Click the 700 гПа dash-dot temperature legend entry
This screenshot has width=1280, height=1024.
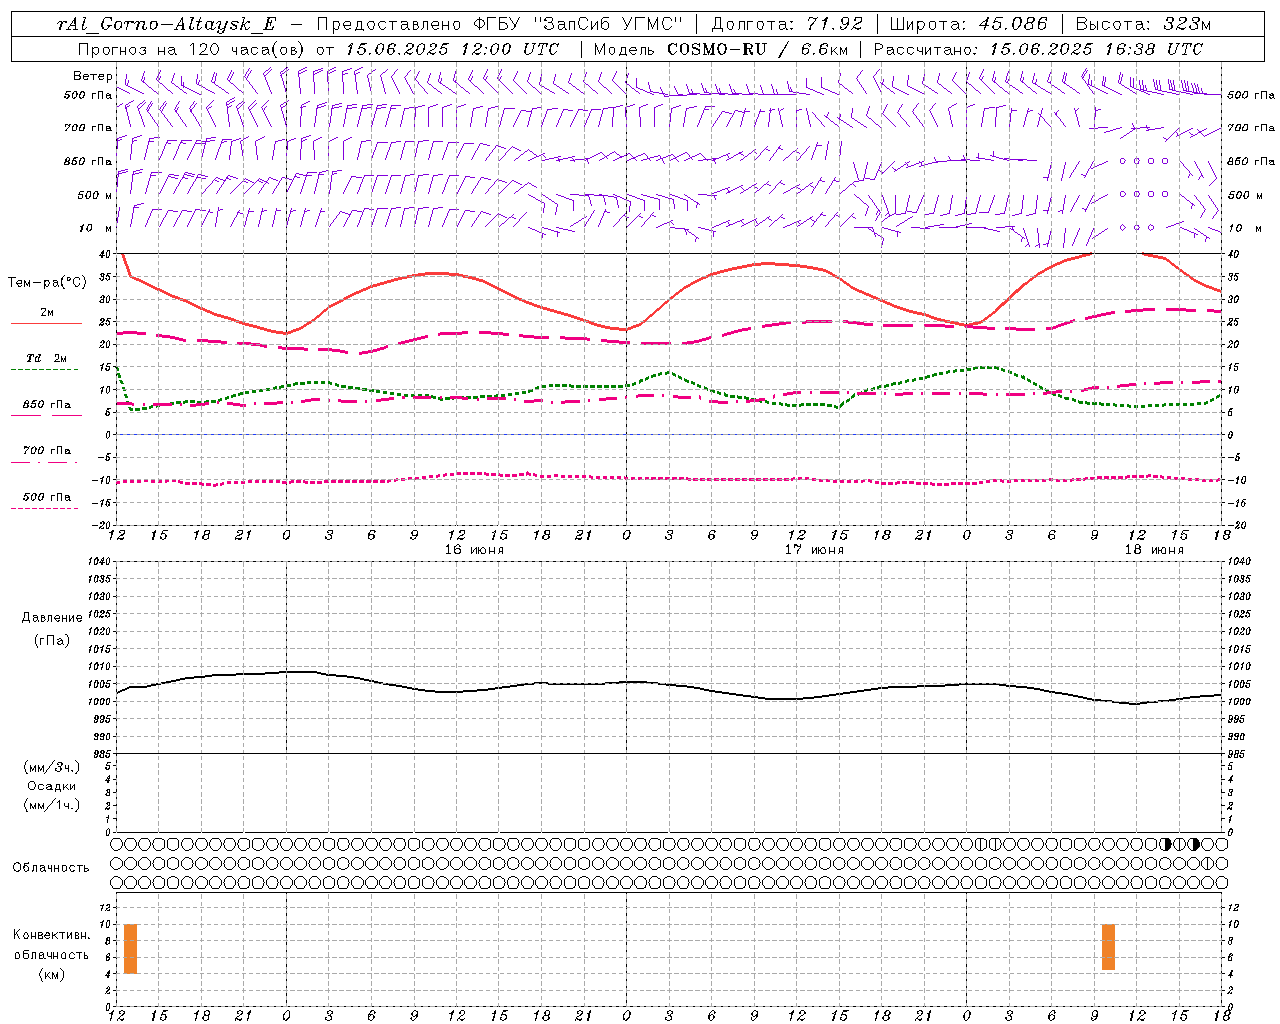pos(46,455)
